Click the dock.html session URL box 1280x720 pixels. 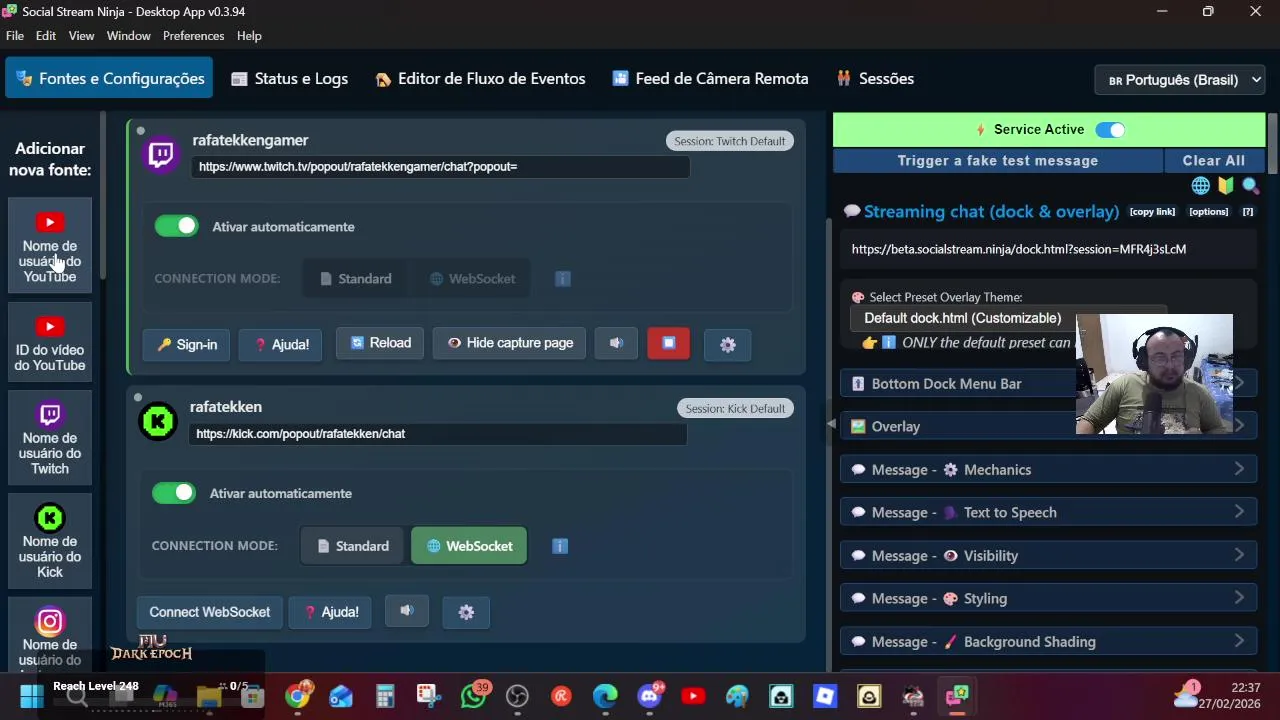pos(1048,249)
